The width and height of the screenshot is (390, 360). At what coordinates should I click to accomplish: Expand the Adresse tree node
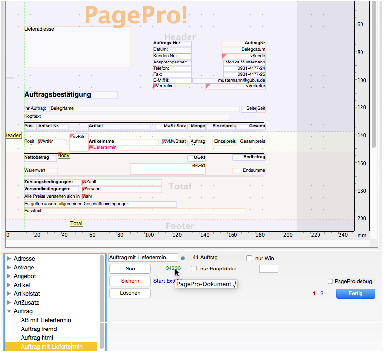[9, 258]
